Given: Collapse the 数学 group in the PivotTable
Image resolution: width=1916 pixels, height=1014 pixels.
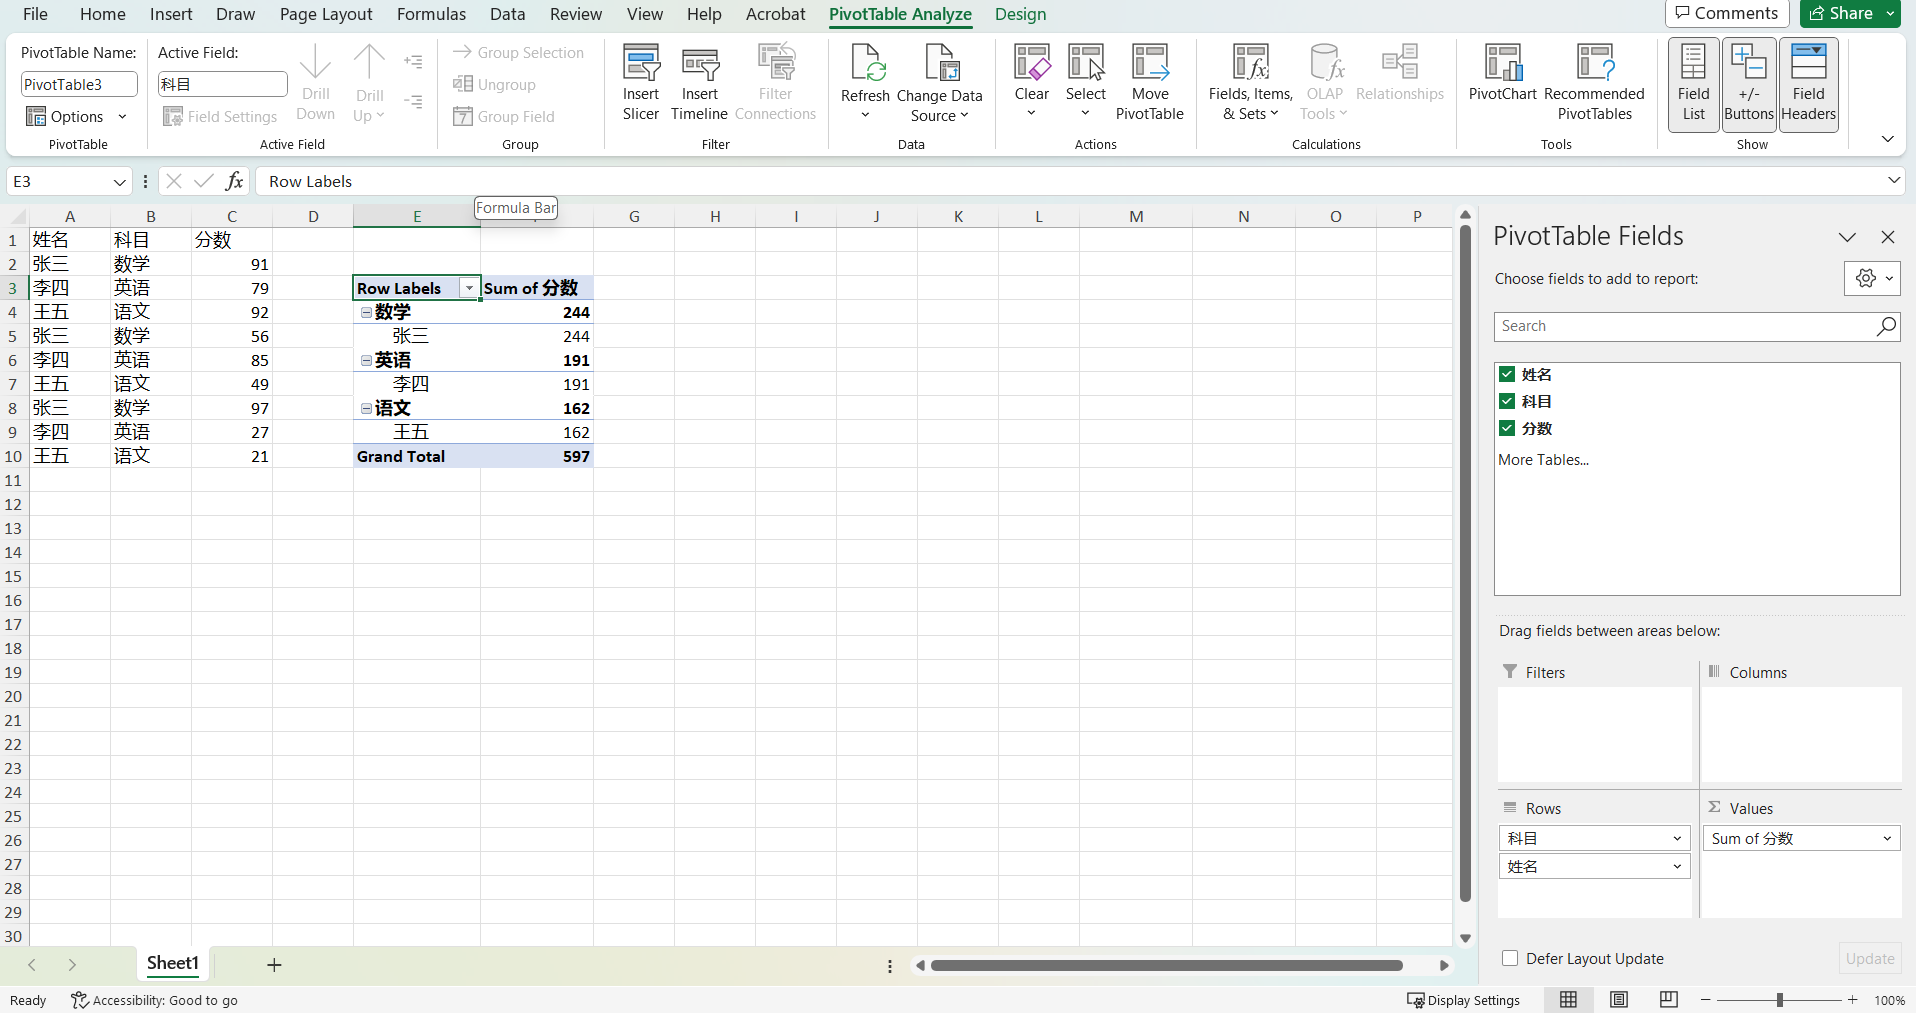Looking at the screenshot, I should 366,312.
